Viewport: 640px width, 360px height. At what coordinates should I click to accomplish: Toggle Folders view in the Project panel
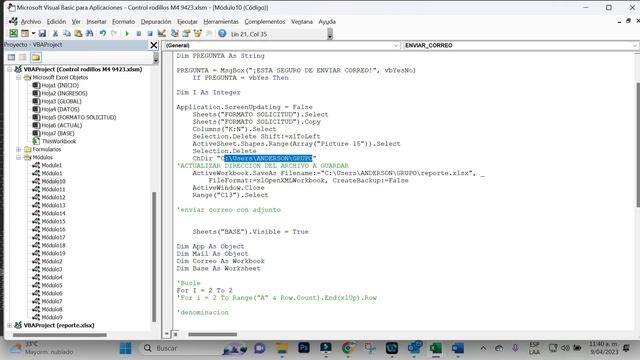point(36,57)
